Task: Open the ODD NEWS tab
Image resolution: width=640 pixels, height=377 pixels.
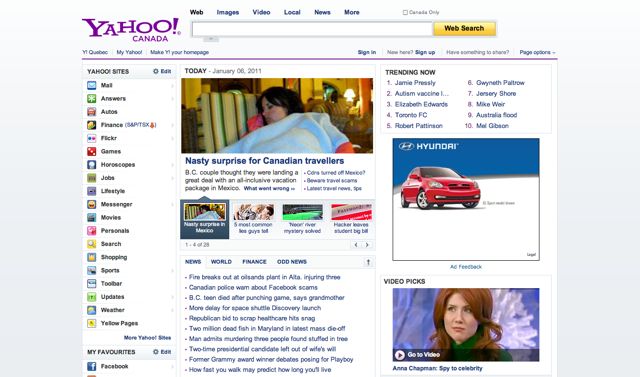Action: pyautogui.click(x=292, y=262)
